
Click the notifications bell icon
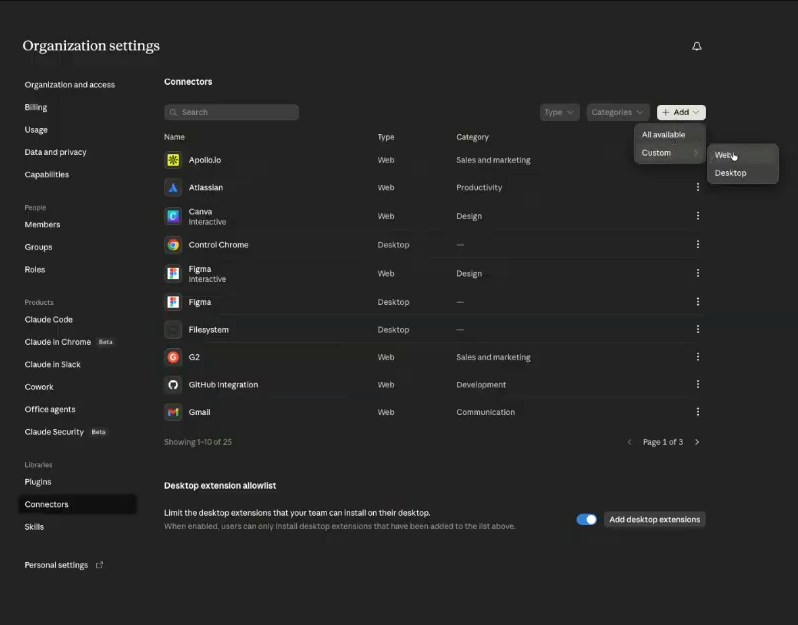[x=697, y=46]
